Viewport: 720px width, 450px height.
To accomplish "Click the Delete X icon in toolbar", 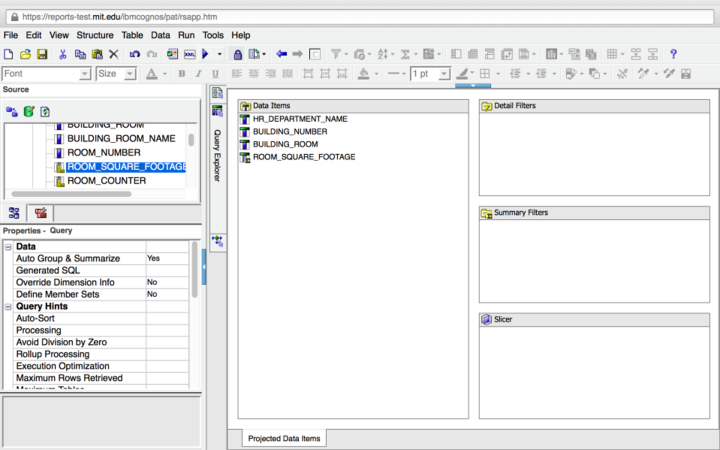I will (113, 54).
